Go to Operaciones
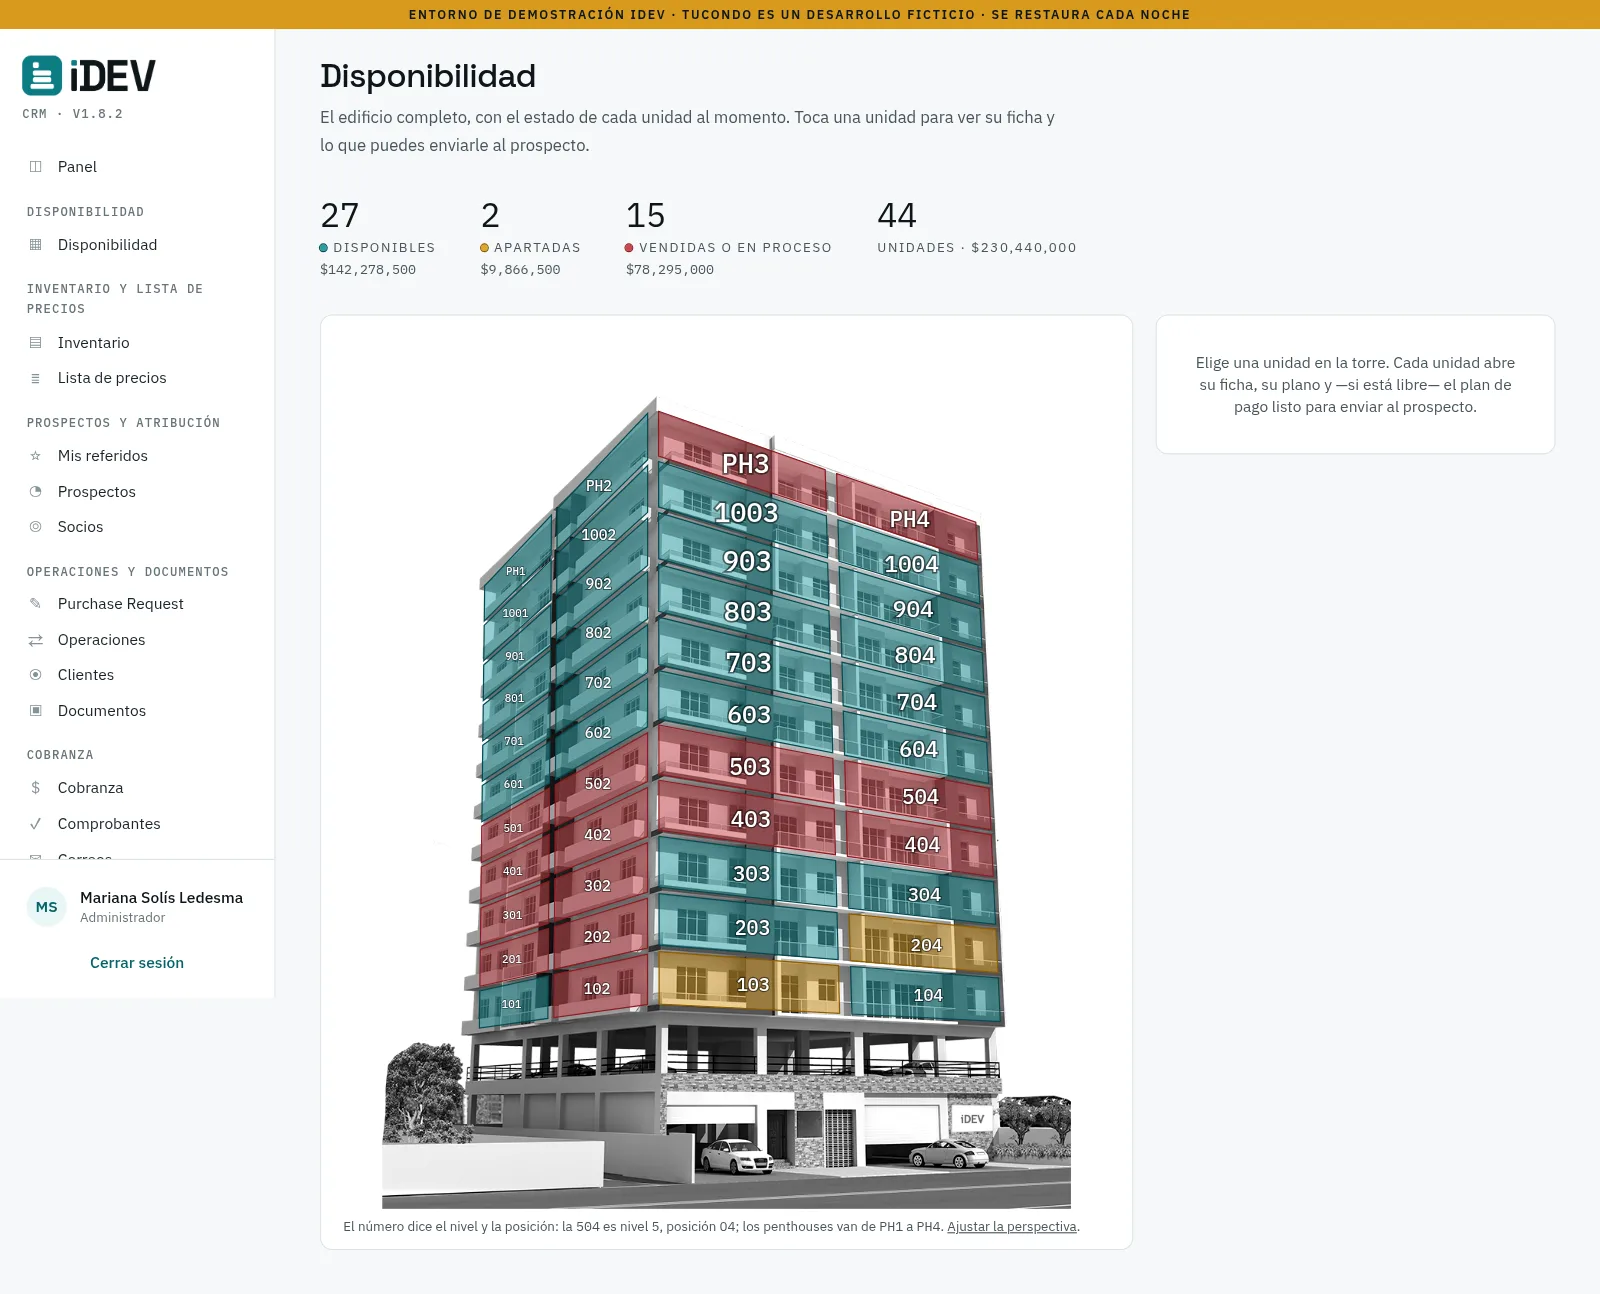1600x1294 pixels. [x=137, y=640]
